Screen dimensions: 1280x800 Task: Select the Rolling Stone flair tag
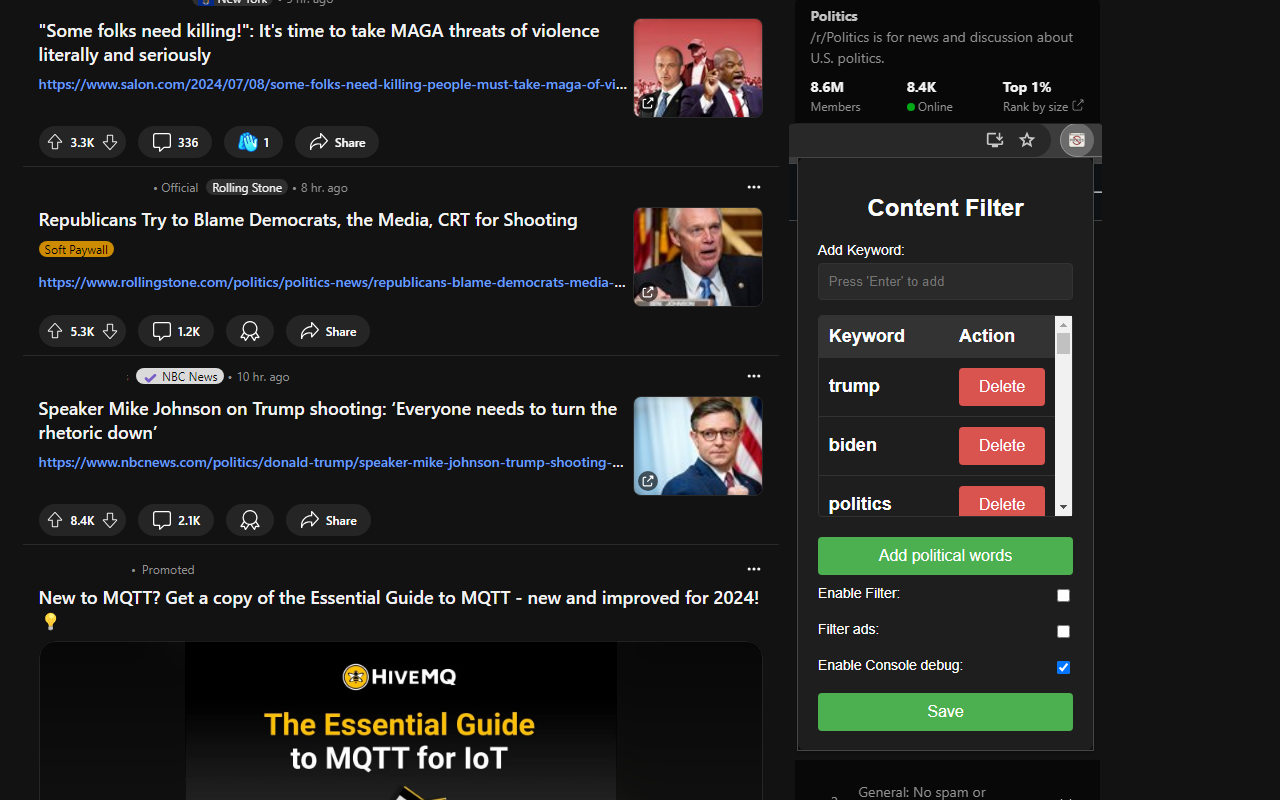point(246,187)
